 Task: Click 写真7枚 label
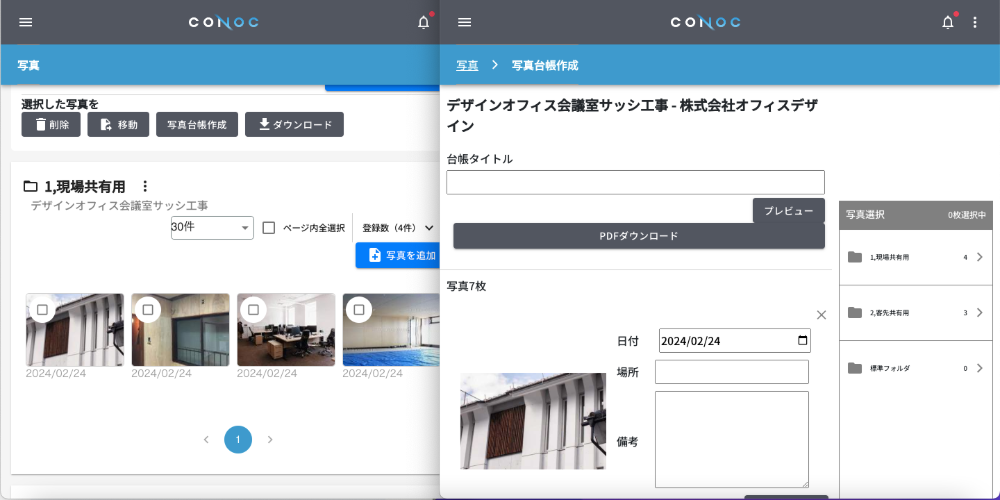point(466,286)
